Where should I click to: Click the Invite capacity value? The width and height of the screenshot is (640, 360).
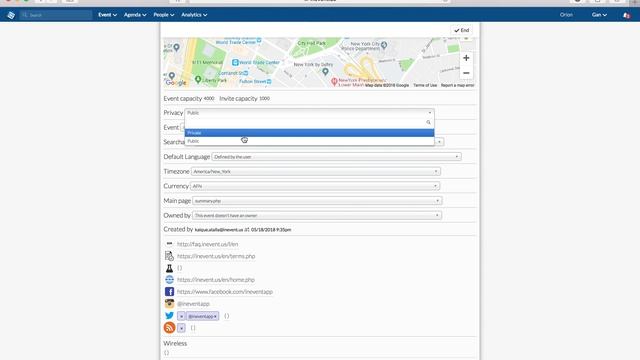[264, 98]
